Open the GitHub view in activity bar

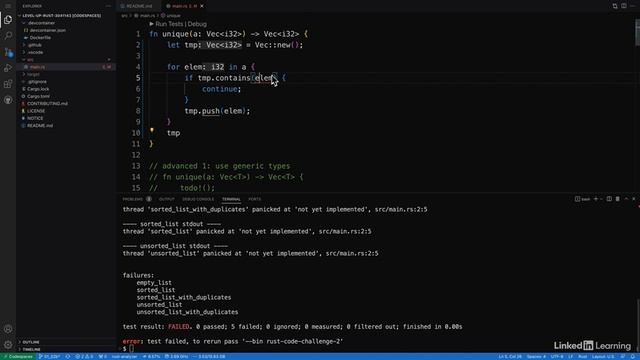[x=8, y=100]
